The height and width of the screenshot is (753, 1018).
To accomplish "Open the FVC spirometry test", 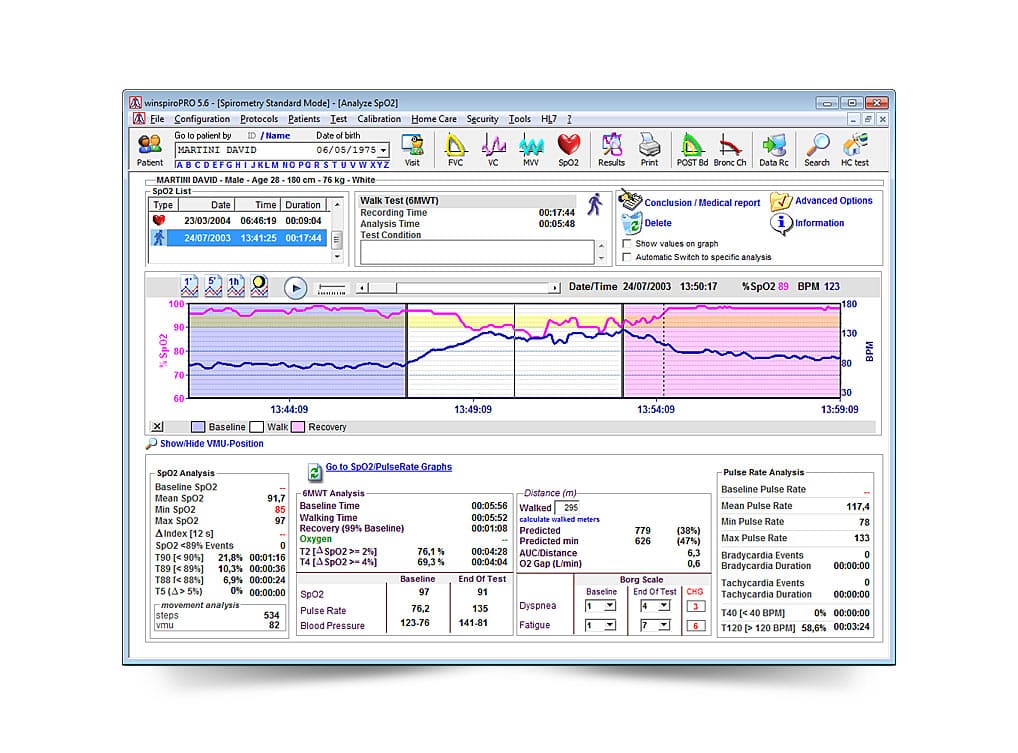I will click(x=455, y=149).
